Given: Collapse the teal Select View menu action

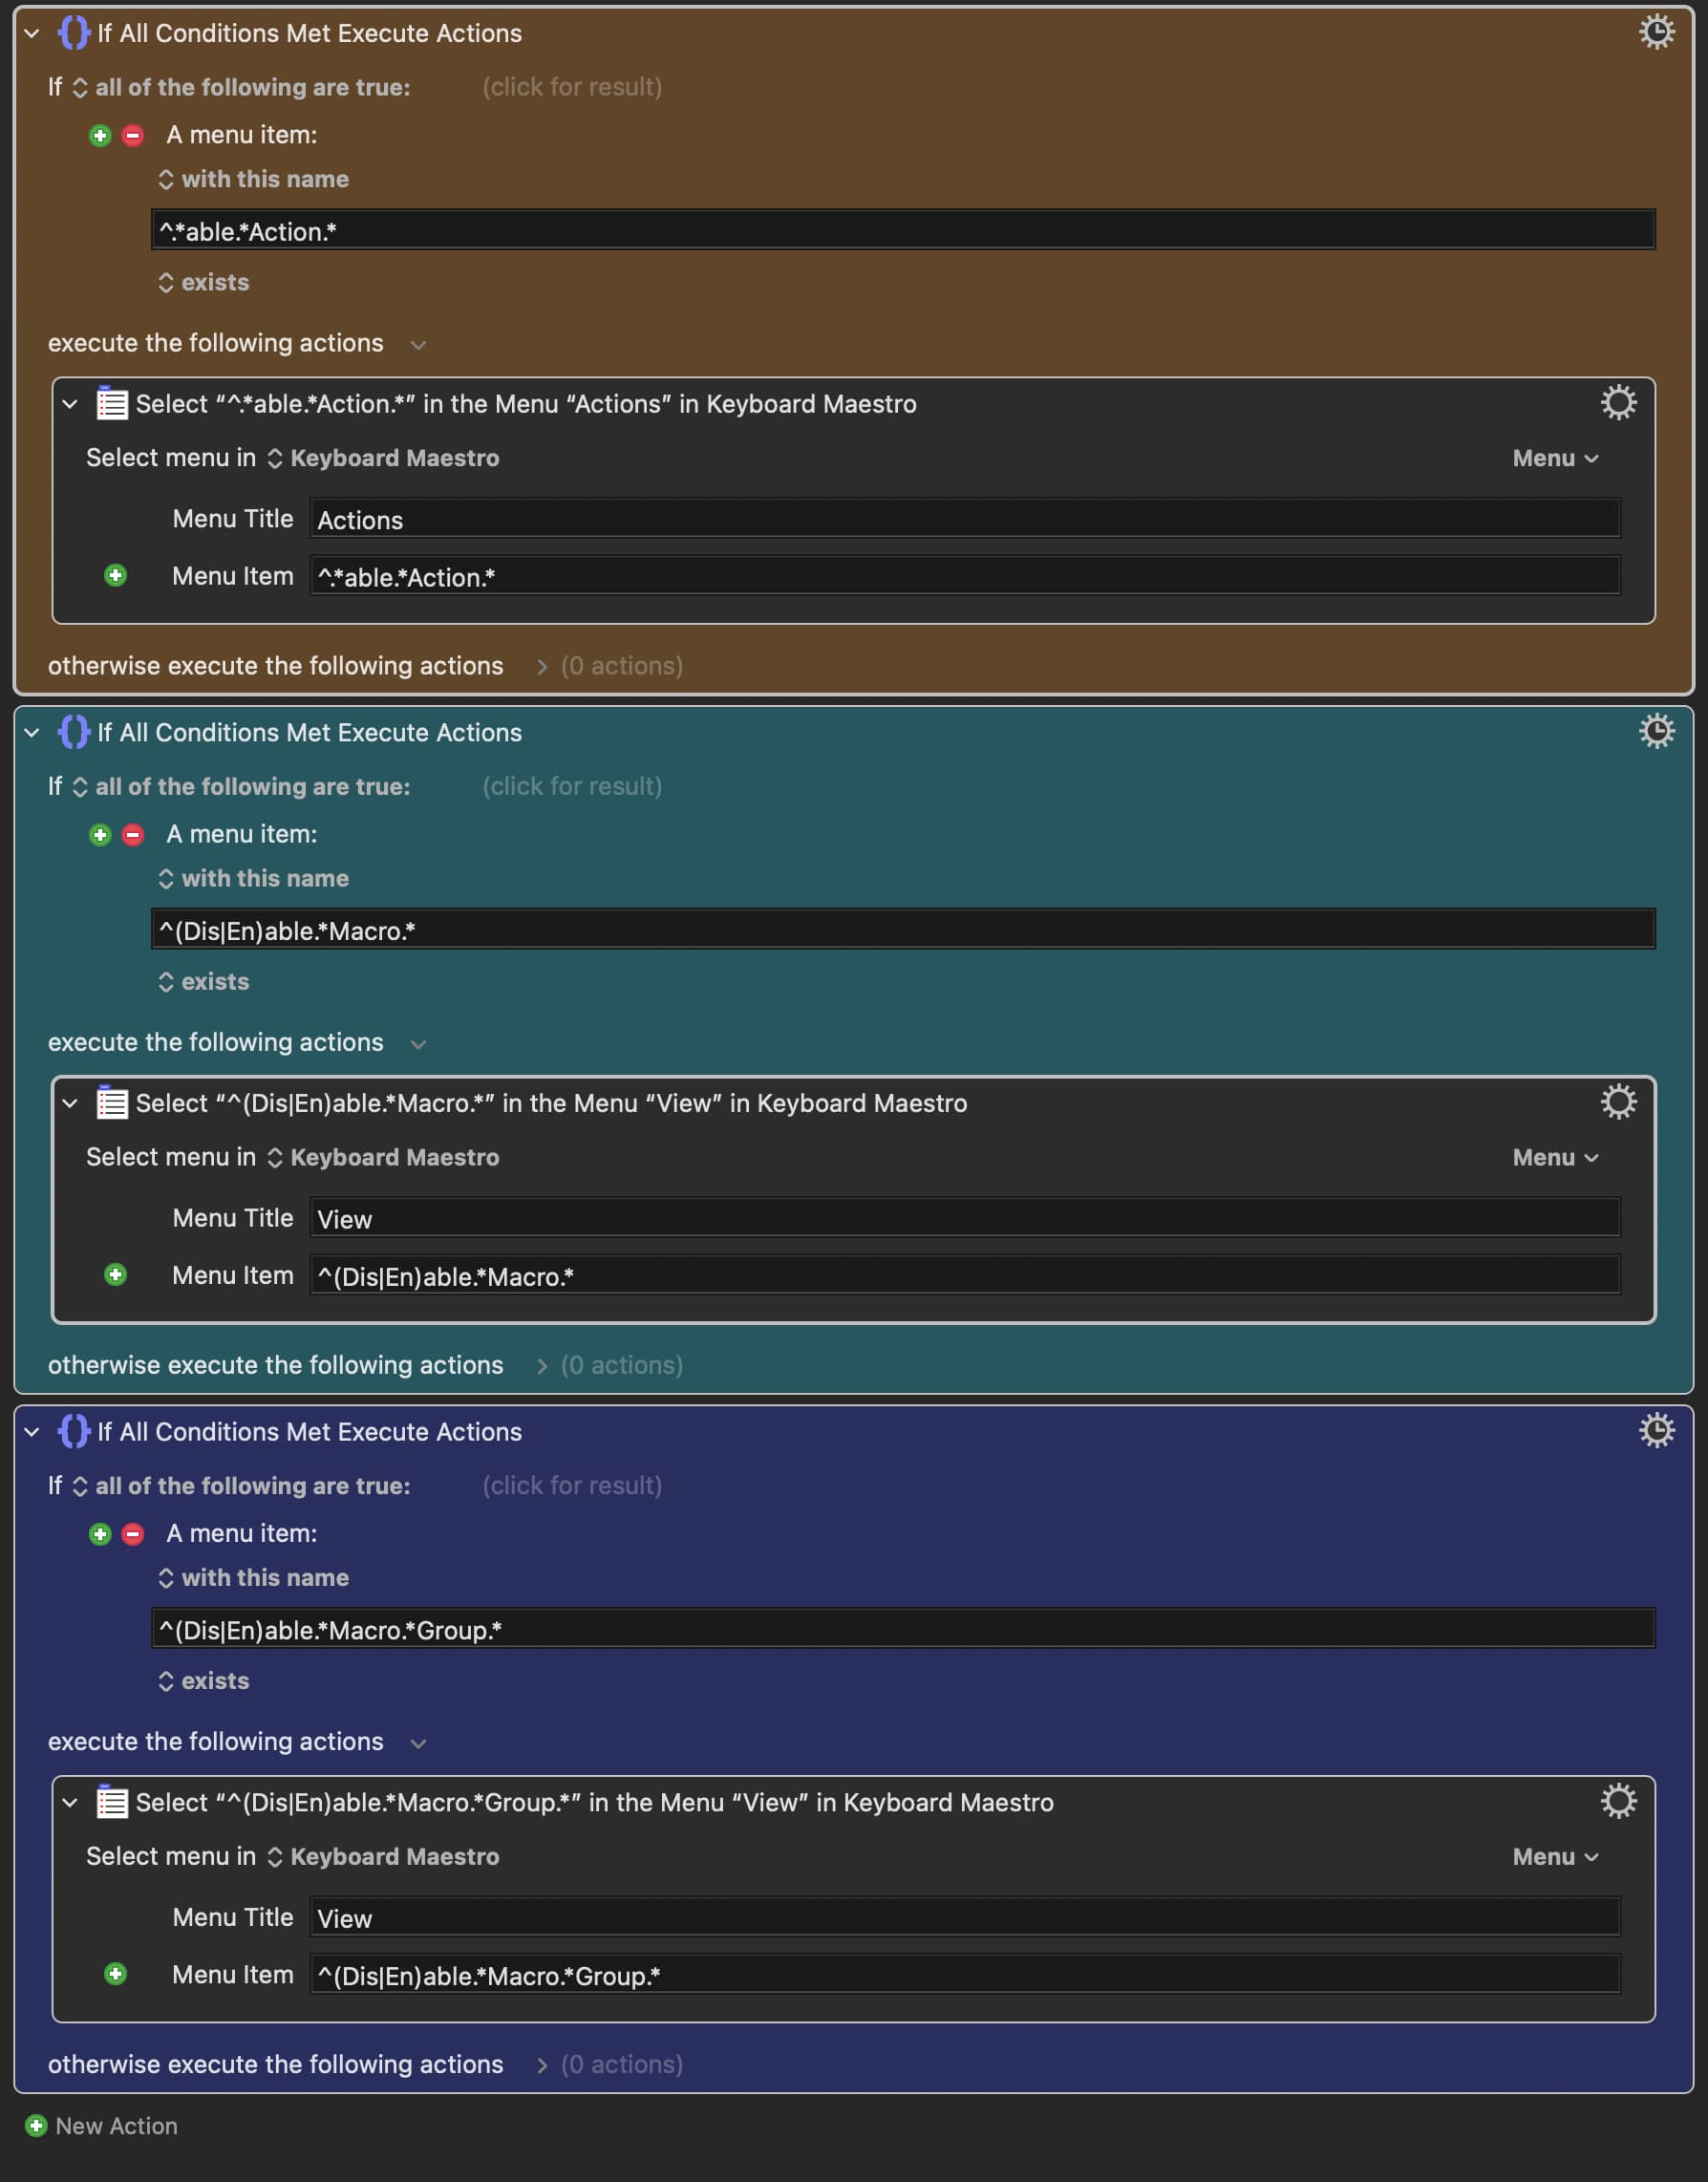Looking at the screenshot, I should tap(70, 1103).
